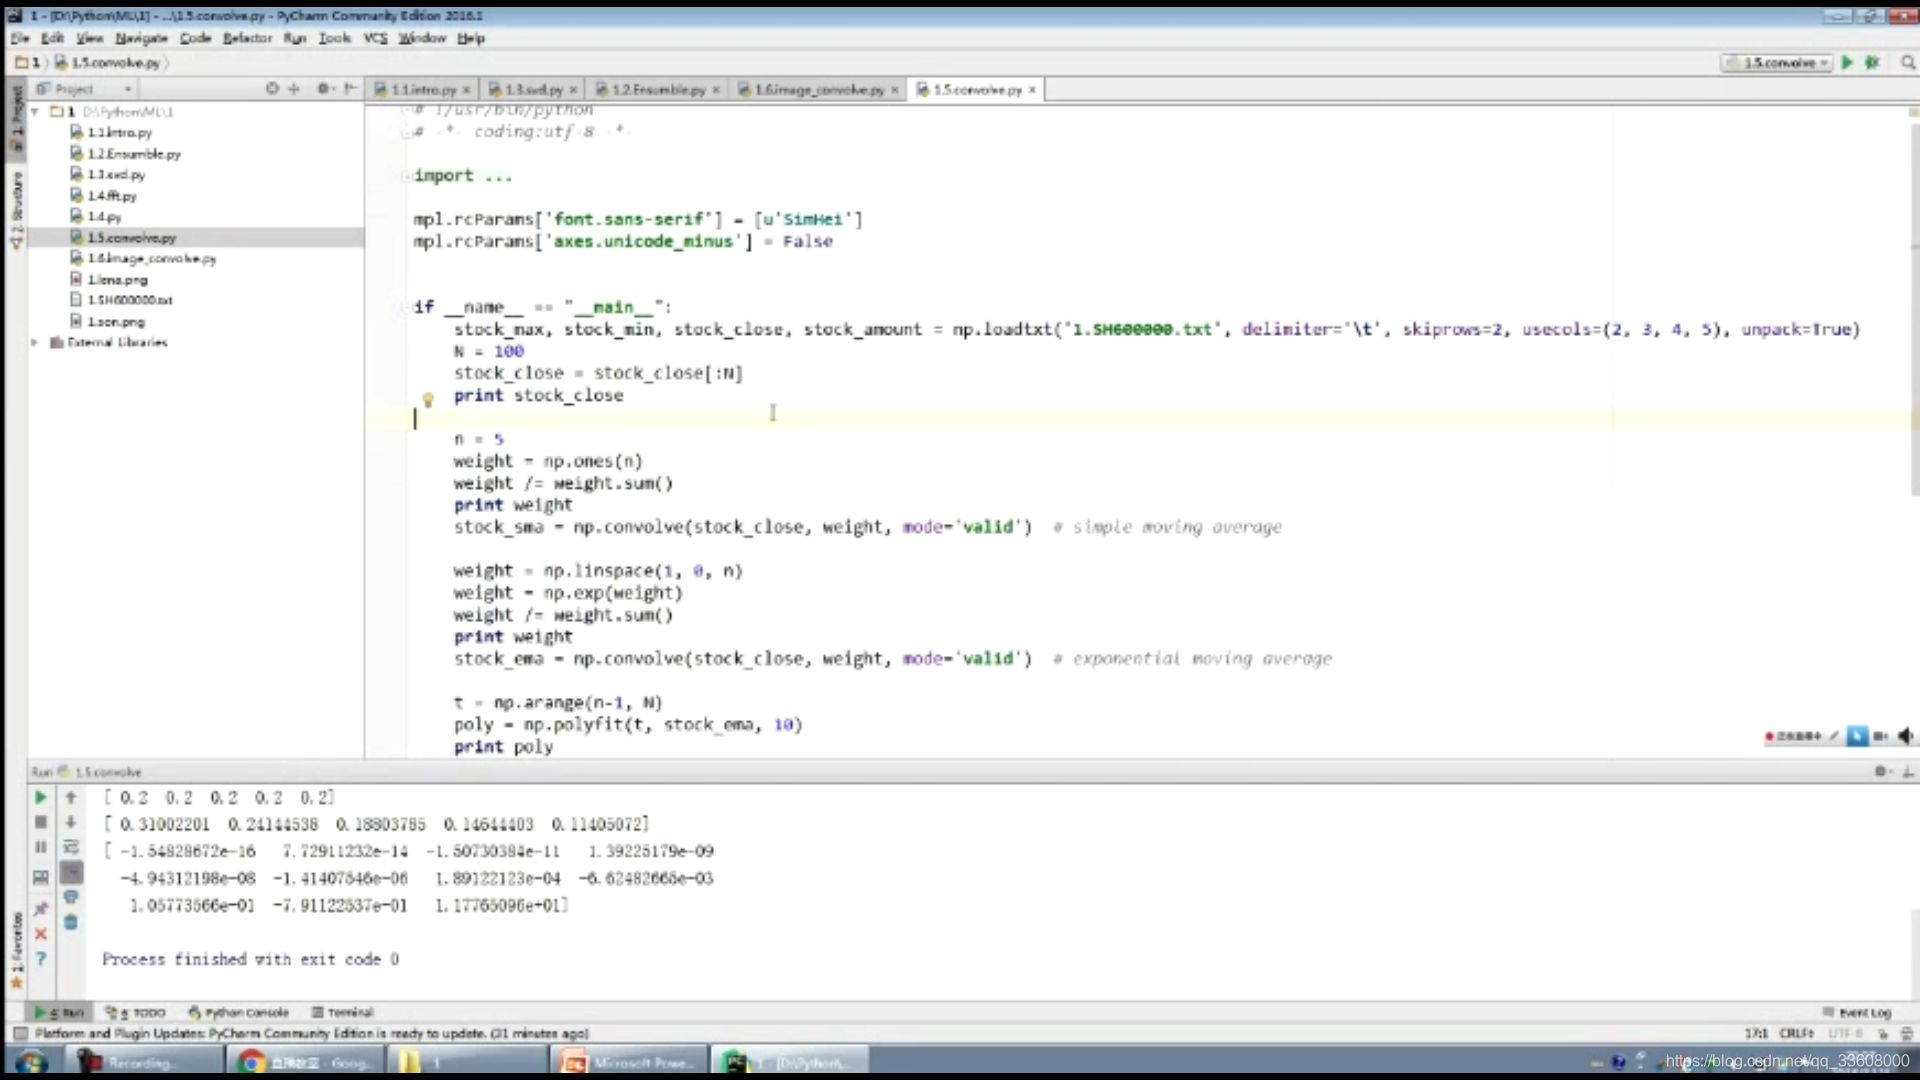1920x1080 pixels.
Task: Change file encoding UTF-8 in status bar
Action: [x=1846, y=1033]
